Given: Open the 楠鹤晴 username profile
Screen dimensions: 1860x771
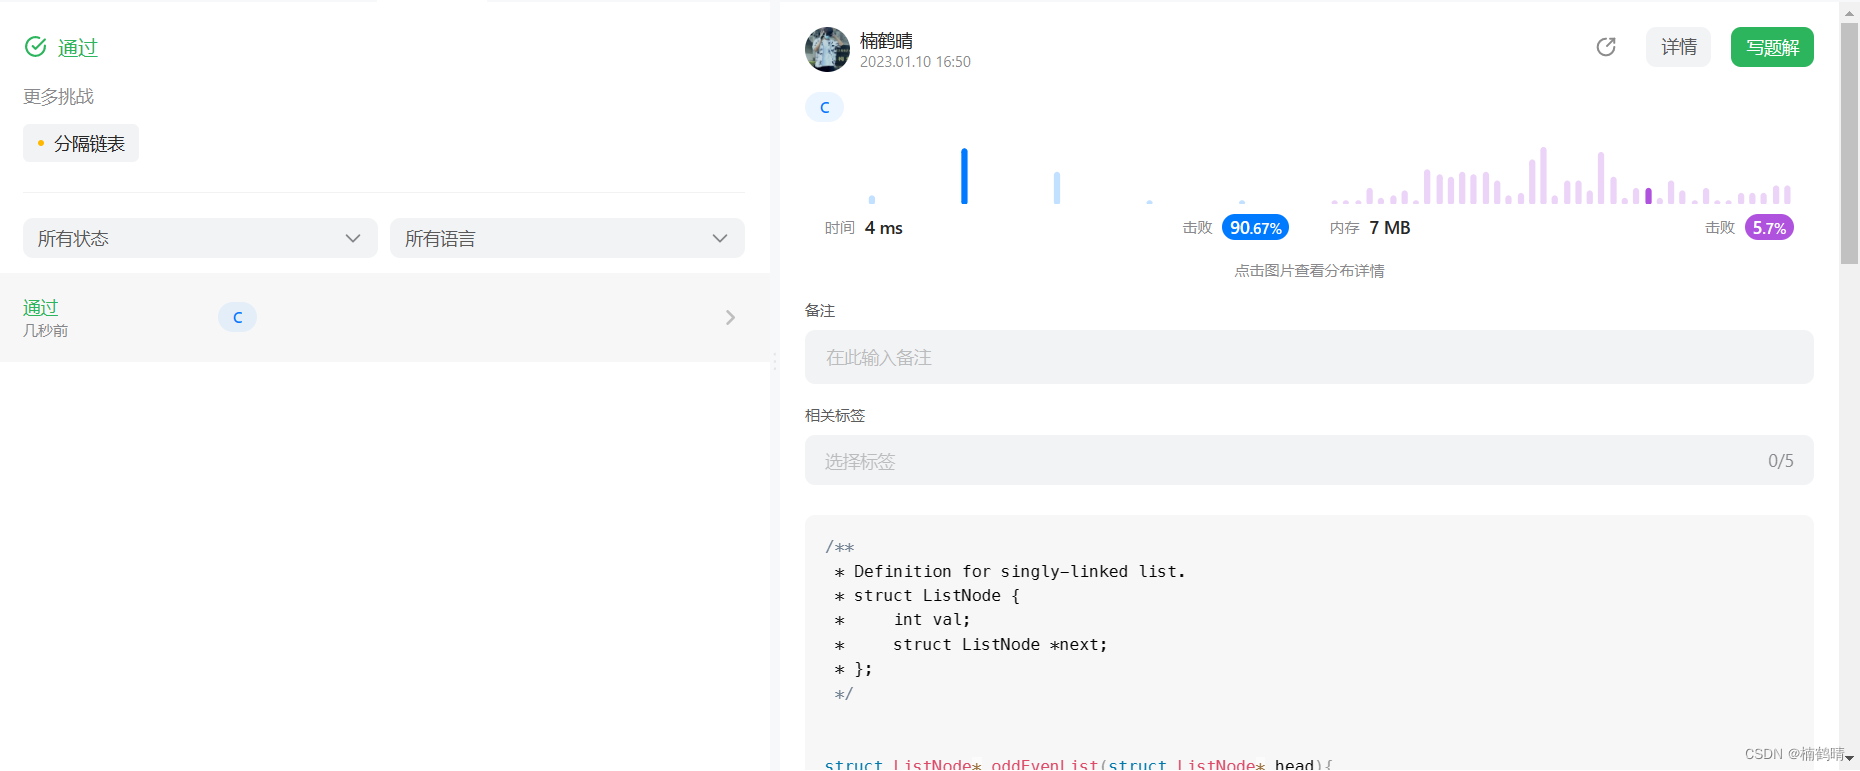Looking at the screenshot, I should [x=886, y=40].
